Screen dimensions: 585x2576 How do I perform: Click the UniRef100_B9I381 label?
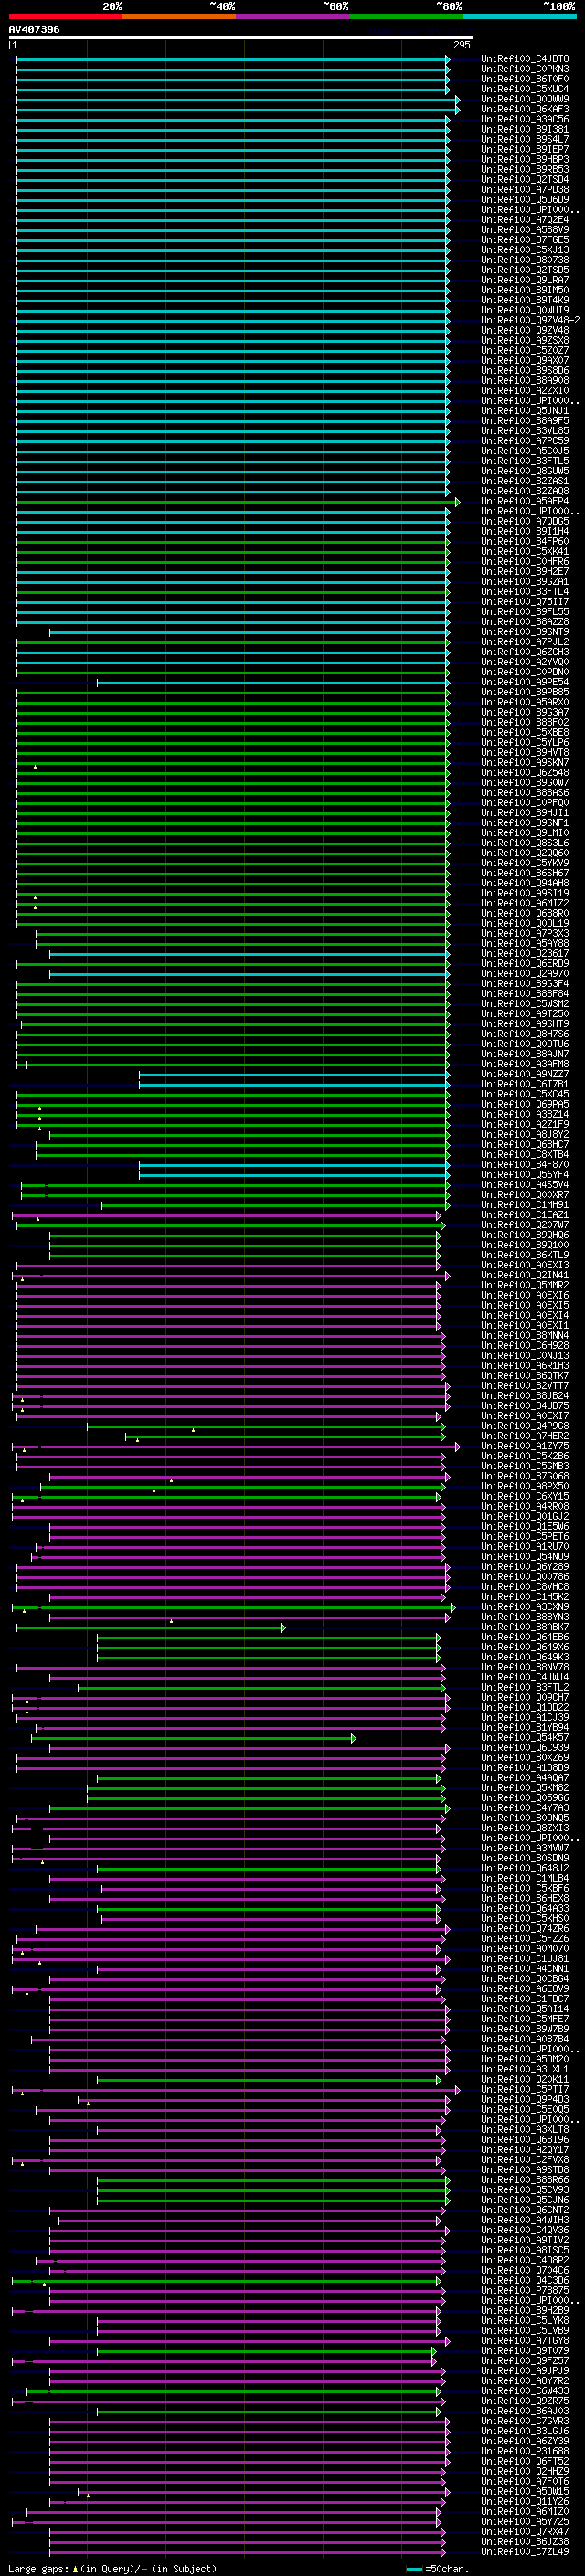525,129
